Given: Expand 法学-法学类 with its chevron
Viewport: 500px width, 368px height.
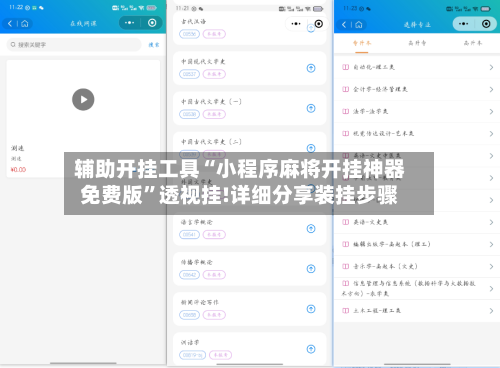Looking at the screenshot, I should [491, 112].
